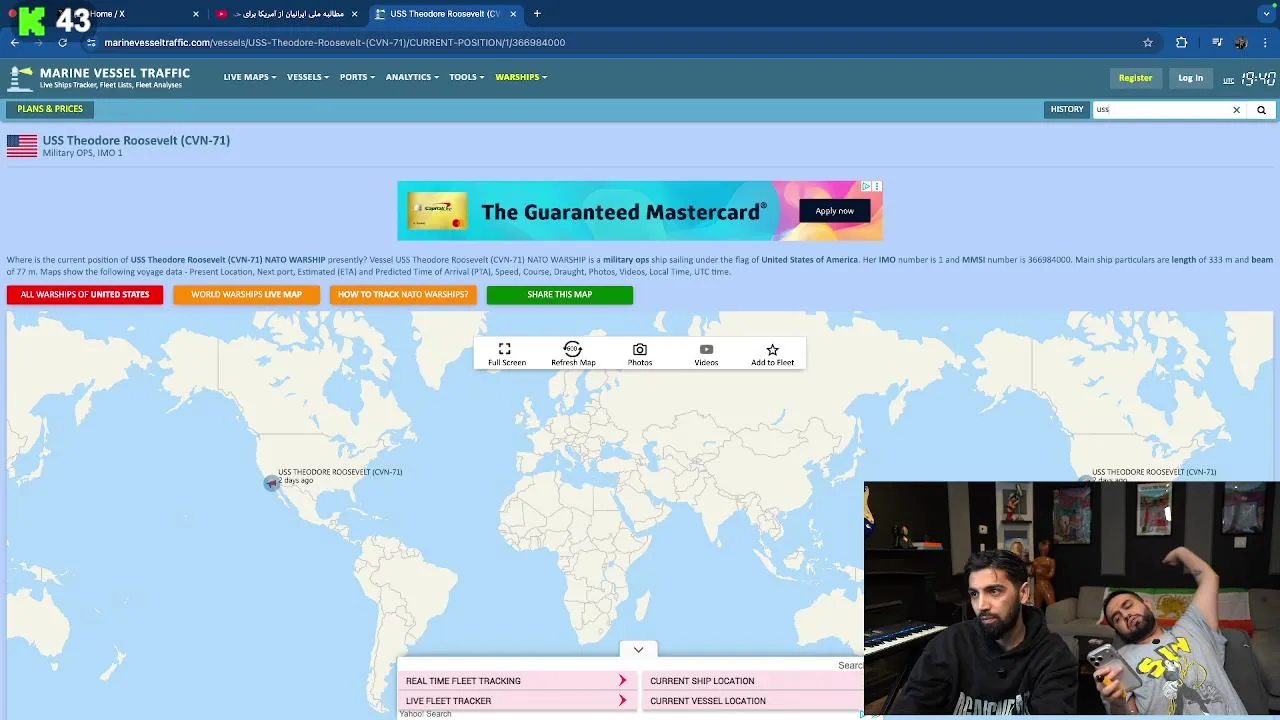Click the Refresh Map icon
Image resolution: width=1280 pixels, height=720 pixels.
point(572,349)
